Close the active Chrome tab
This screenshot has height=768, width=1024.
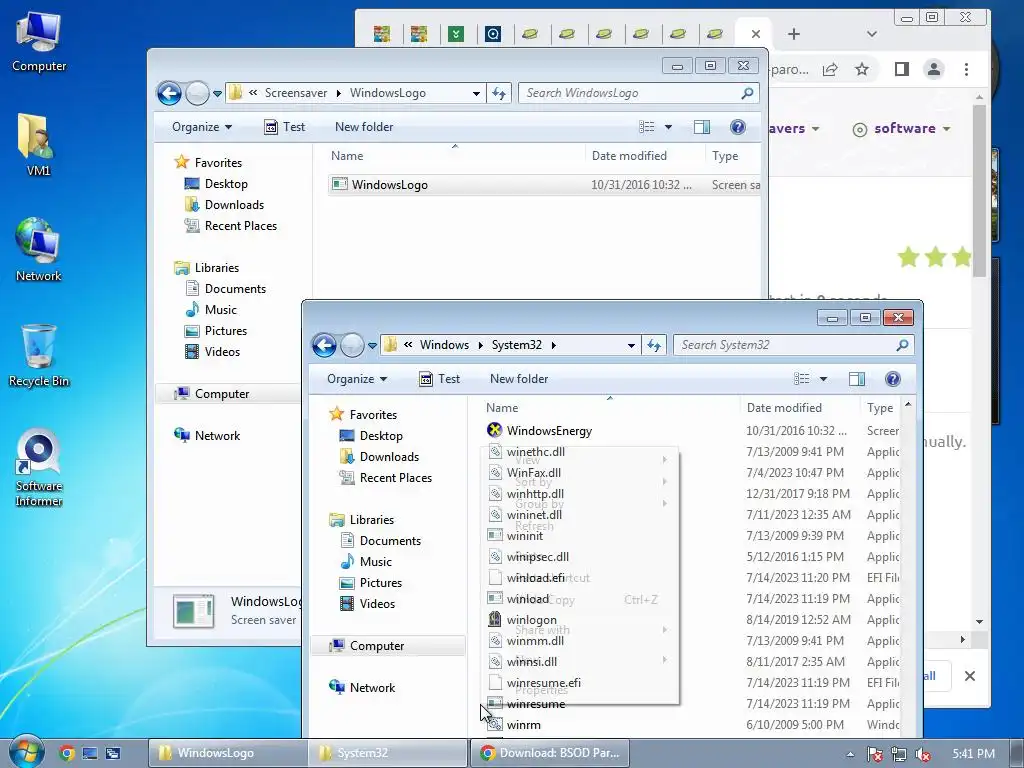point(756,34)
